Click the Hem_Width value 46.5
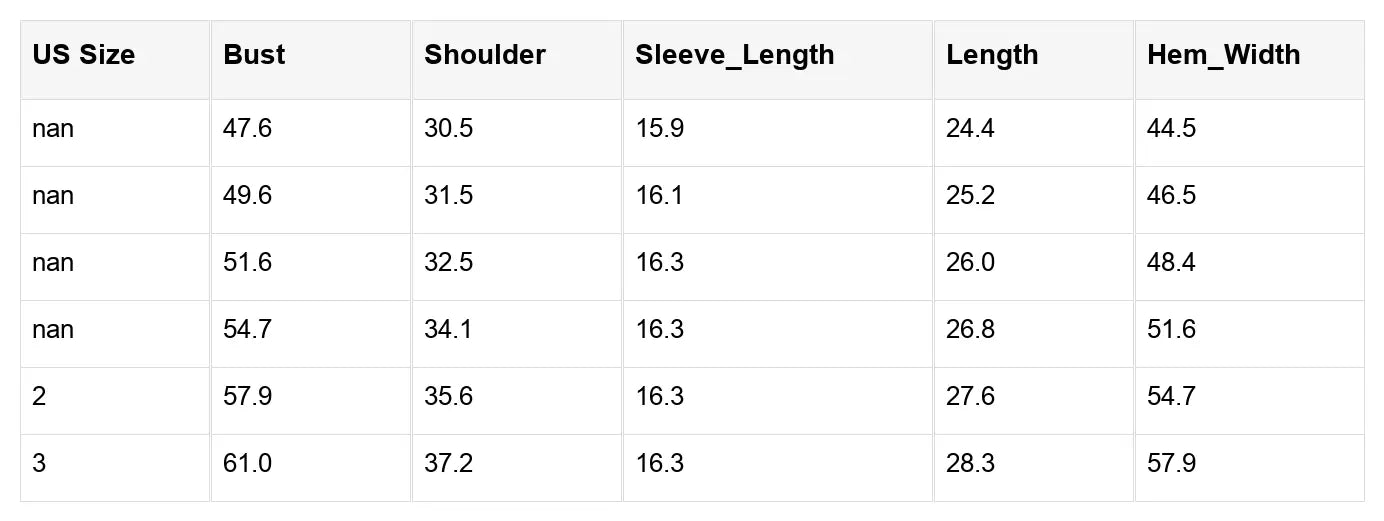This screenshot has width=1384, height=521. [1171, 196]
